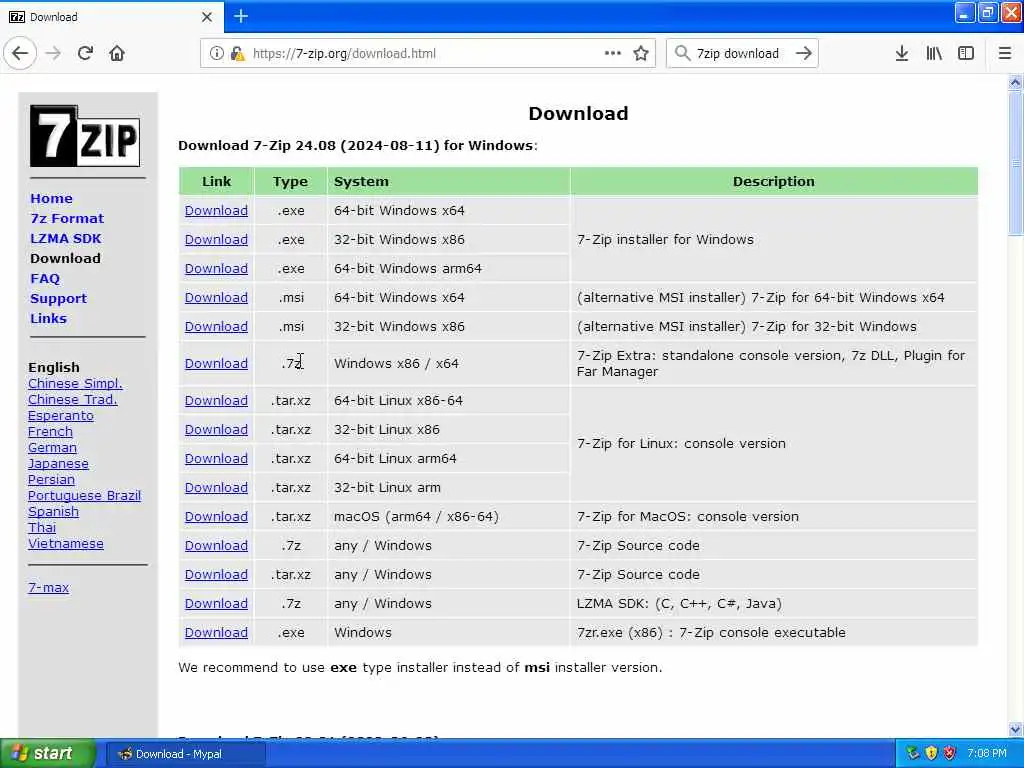Go back to the previous page
Screen dimensions: 1024x768
[x=20, y=53]
